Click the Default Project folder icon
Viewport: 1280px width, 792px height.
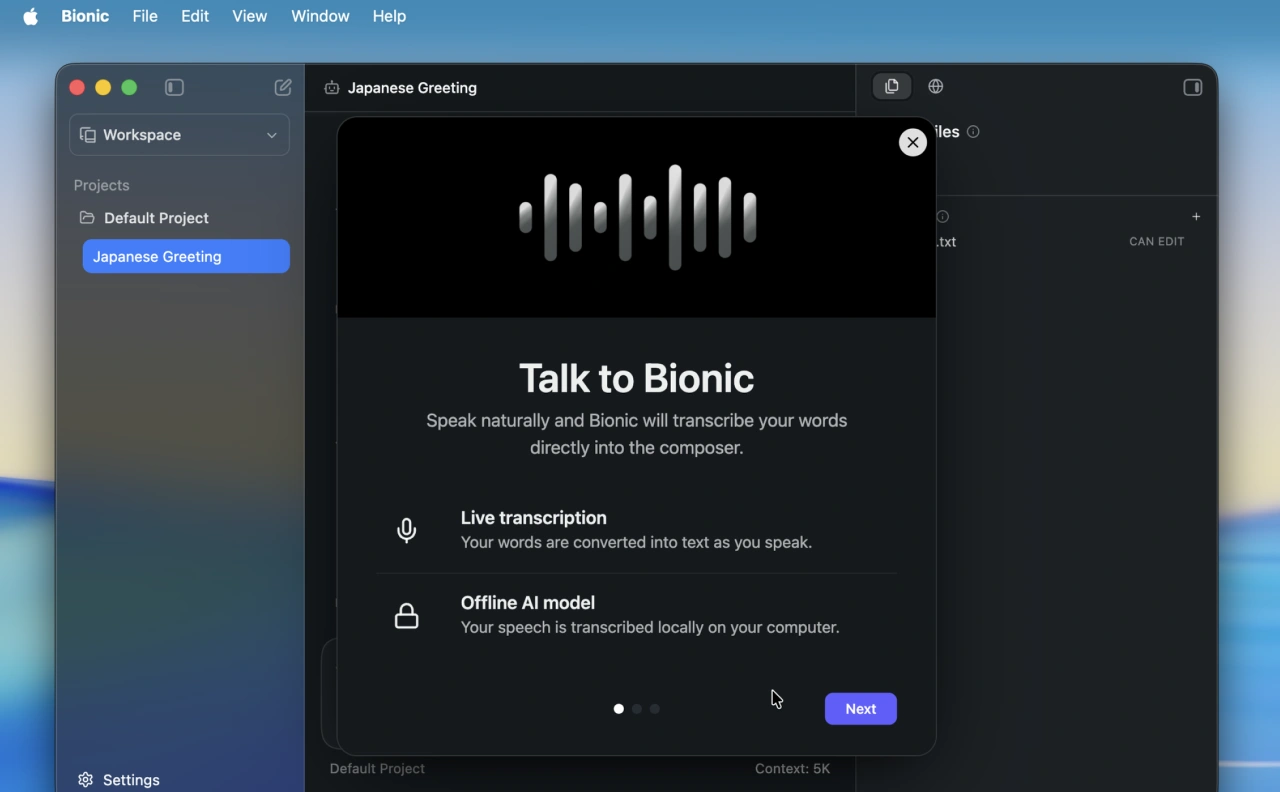[87, 218]
